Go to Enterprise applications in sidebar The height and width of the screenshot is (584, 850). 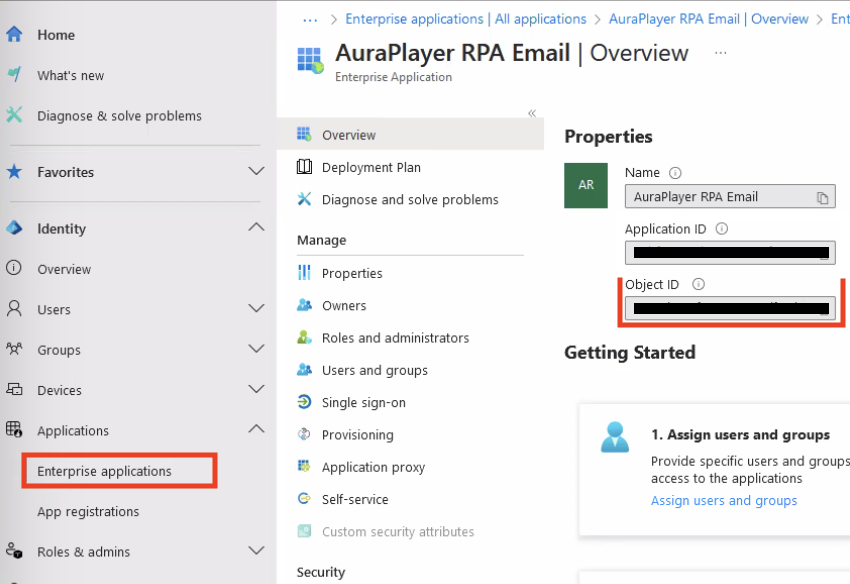(x=104, y=471)
